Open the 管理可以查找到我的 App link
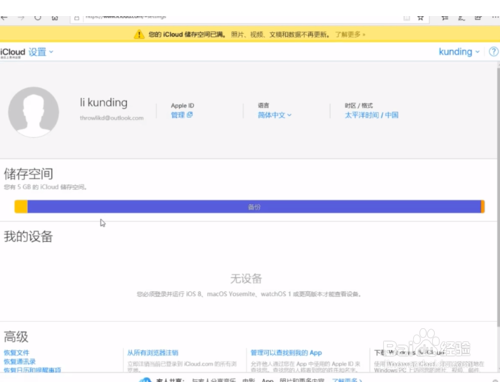500x382 pixels. pos(286,353)
